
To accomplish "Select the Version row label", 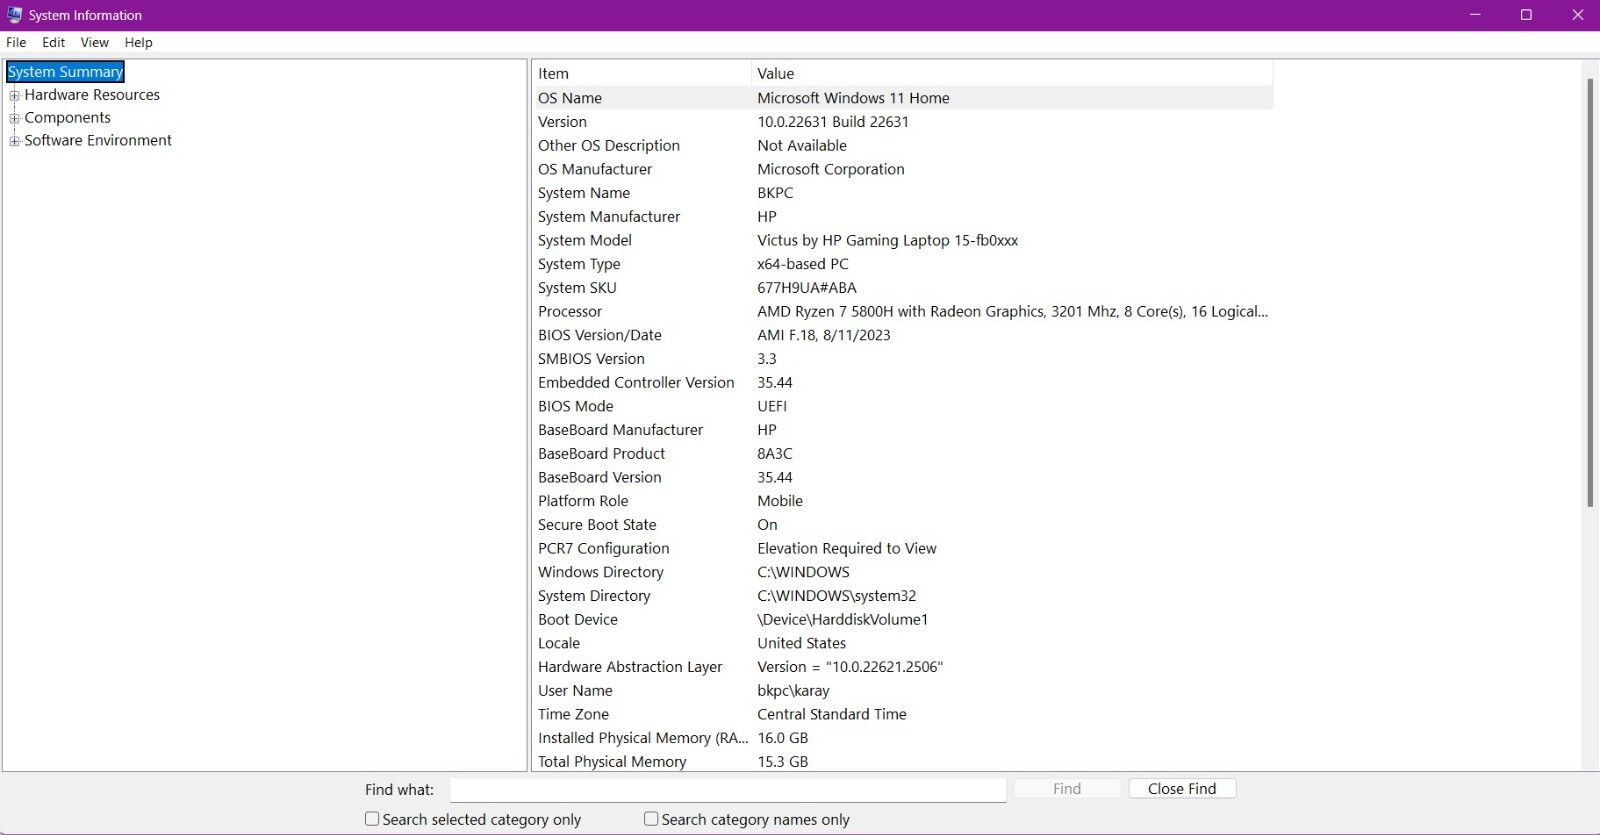I will pyautogui.click(x=562, y=122).
